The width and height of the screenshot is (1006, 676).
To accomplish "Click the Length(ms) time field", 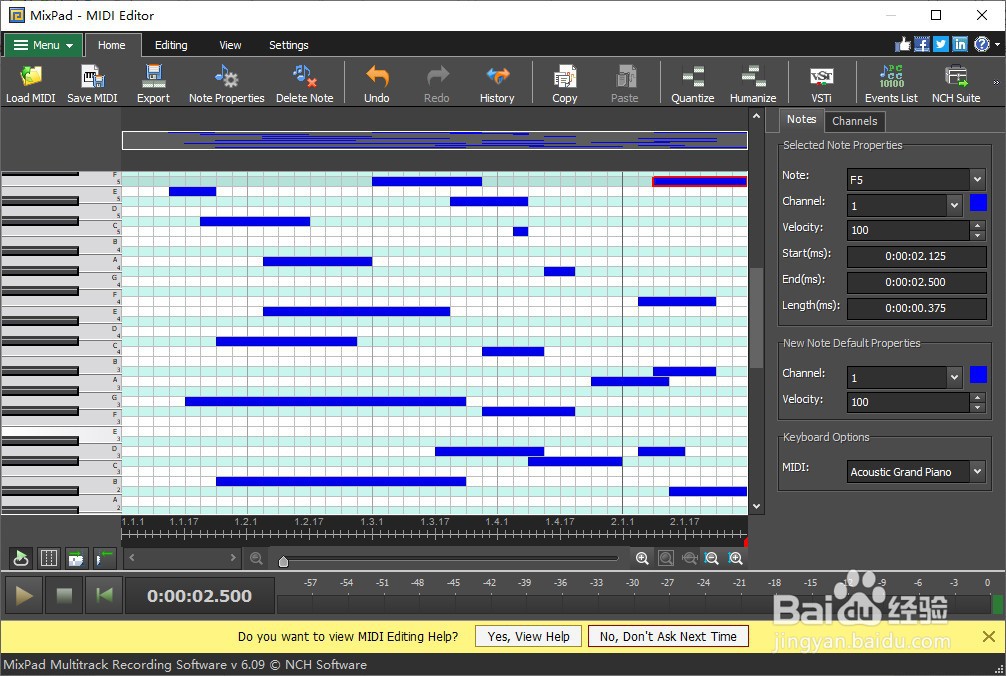I will pyautogui.click(x=916, y=308).
